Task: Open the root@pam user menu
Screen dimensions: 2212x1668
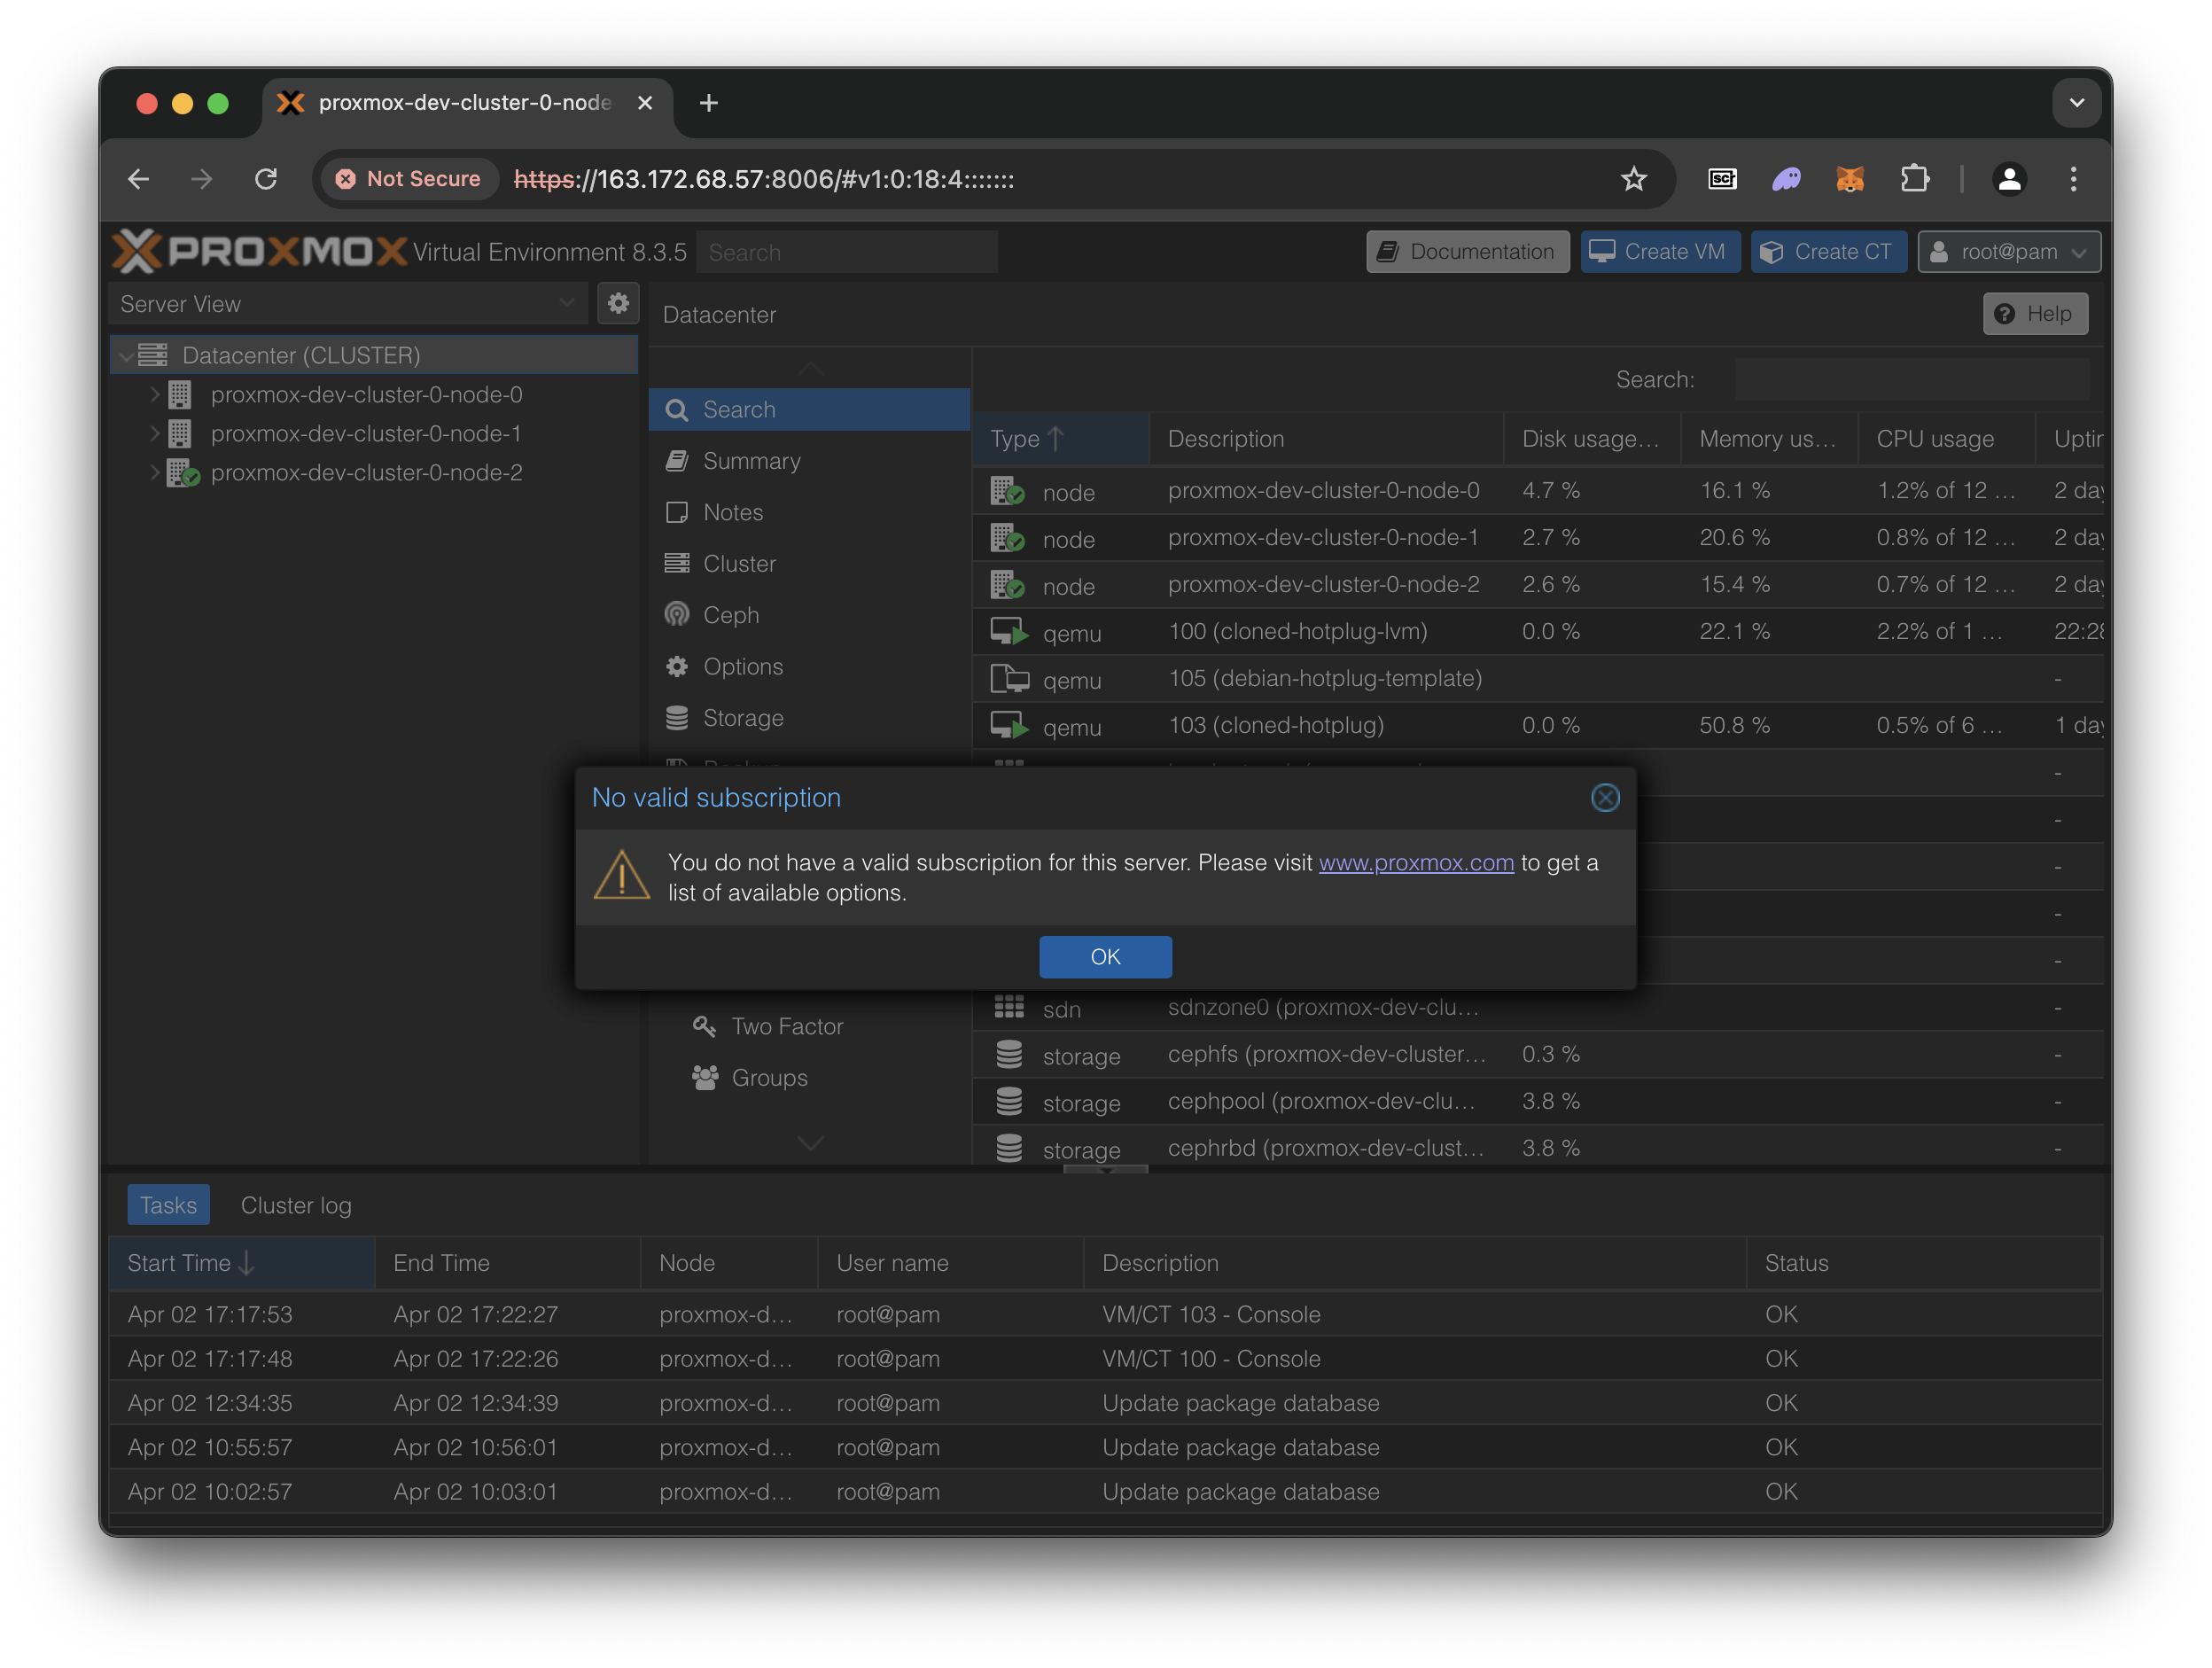Action: pos(2008,252)
